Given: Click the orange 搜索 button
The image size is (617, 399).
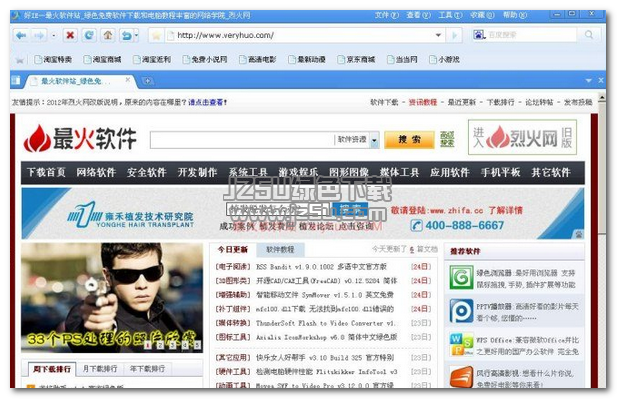Looking at the screenshot, I should pos(409,140).
